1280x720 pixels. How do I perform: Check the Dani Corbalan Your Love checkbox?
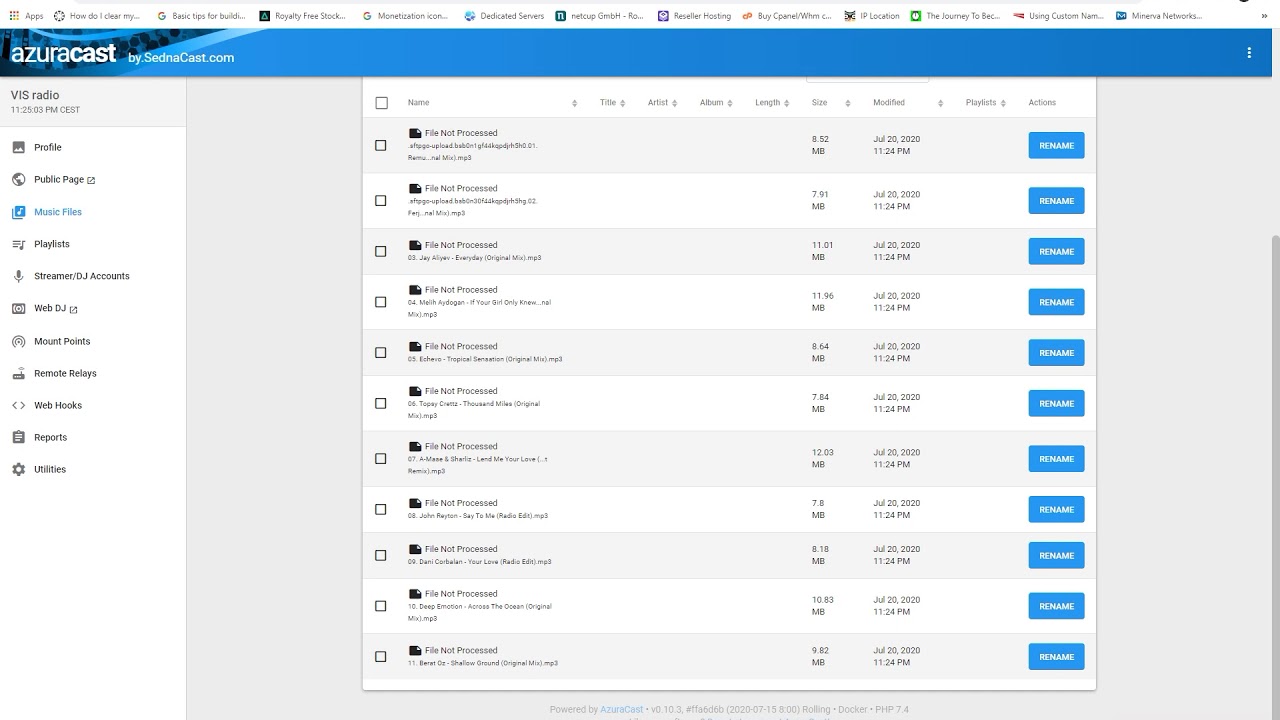click(380, 555)
